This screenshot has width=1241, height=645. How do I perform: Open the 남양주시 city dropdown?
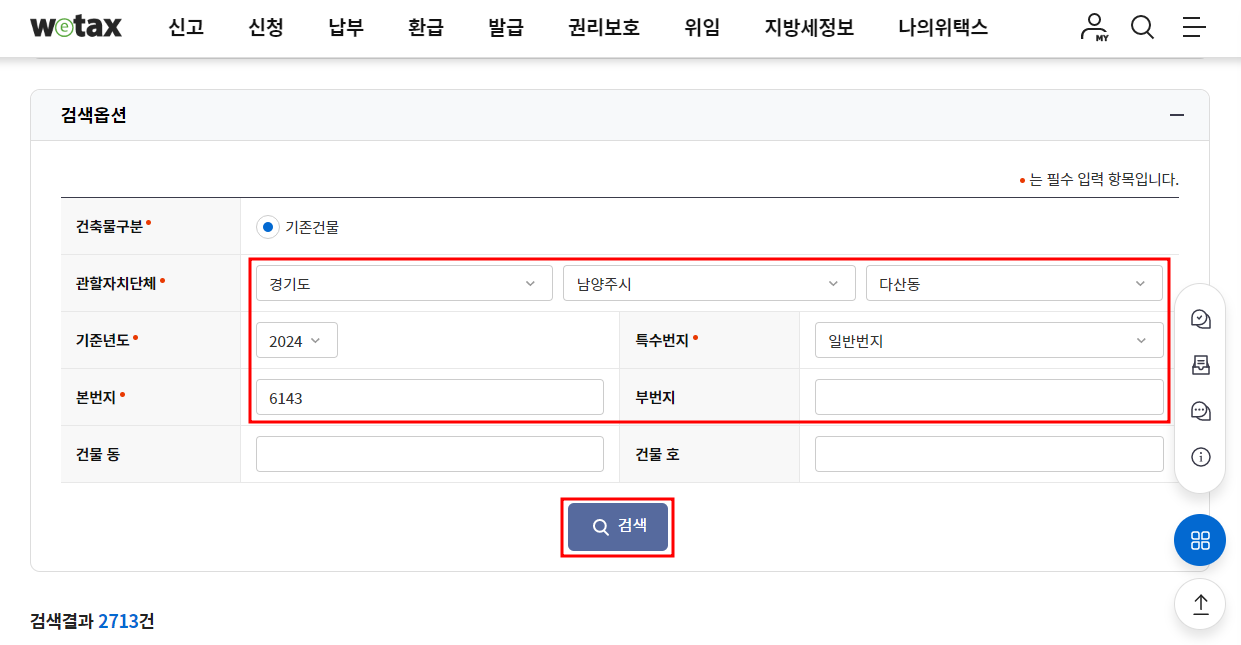click(709, 283)
